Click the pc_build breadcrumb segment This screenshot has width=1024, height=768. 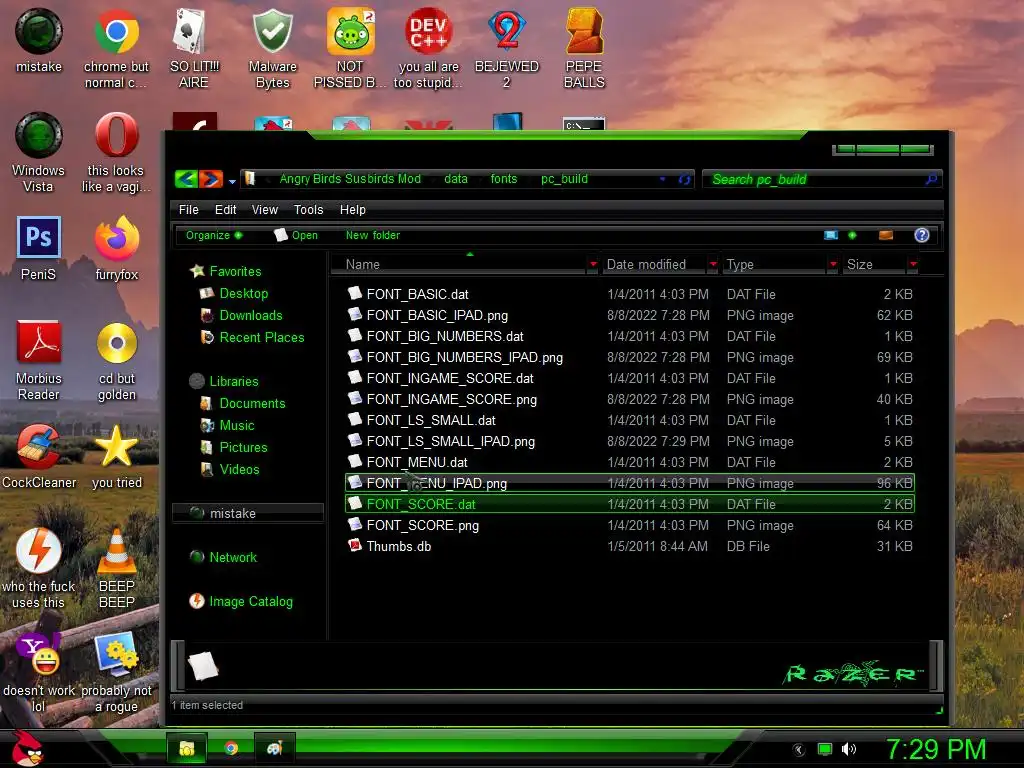pos(564,179)
